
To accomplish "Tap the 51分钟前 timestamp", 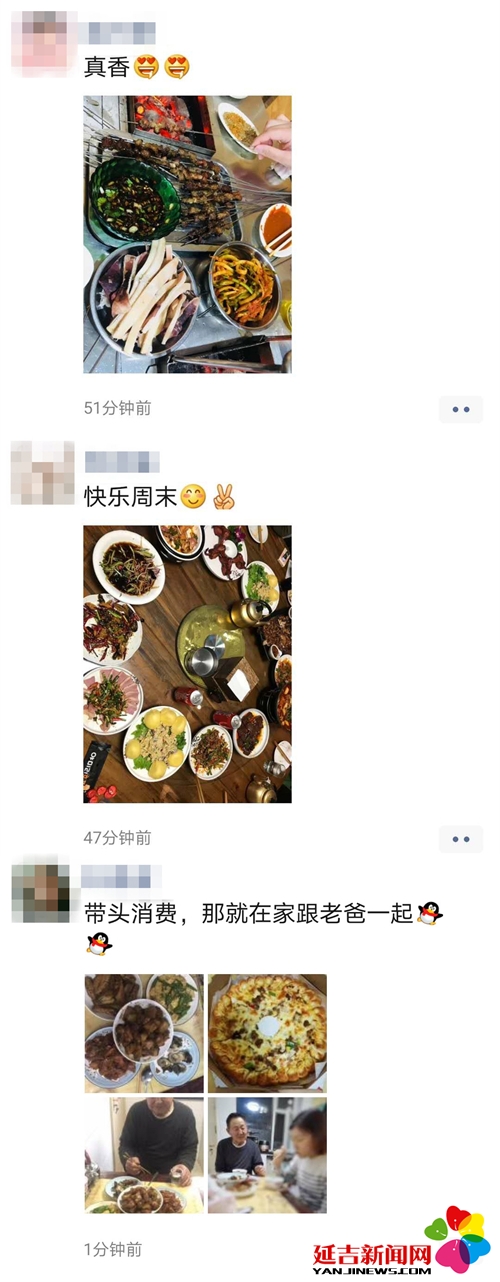I will point(117,408).
